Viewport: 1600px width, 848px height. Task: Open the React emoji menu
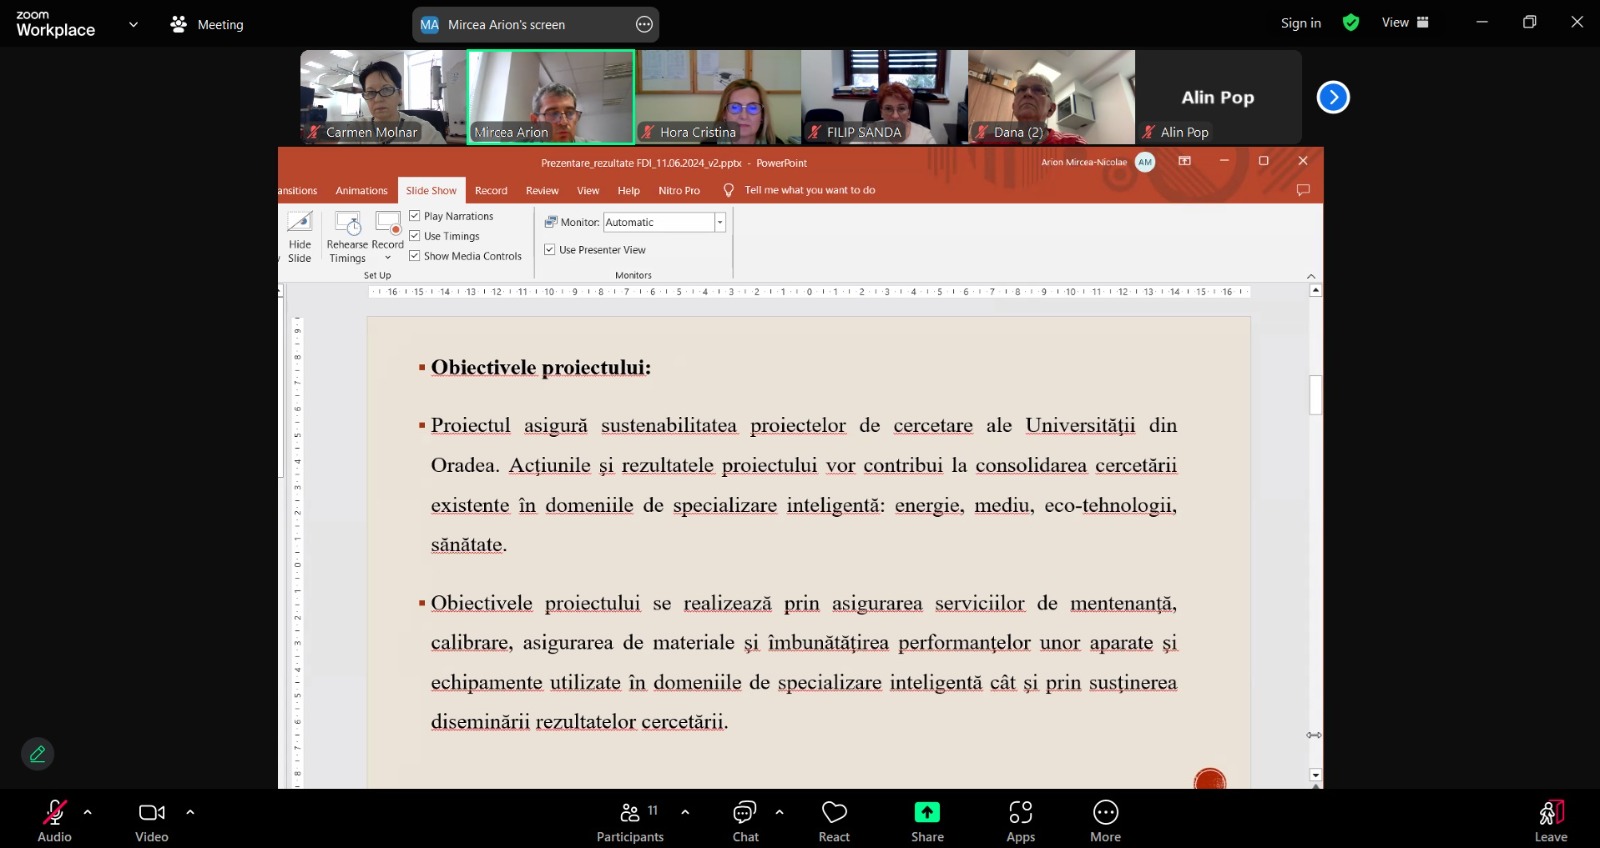(x=834, y=812)
